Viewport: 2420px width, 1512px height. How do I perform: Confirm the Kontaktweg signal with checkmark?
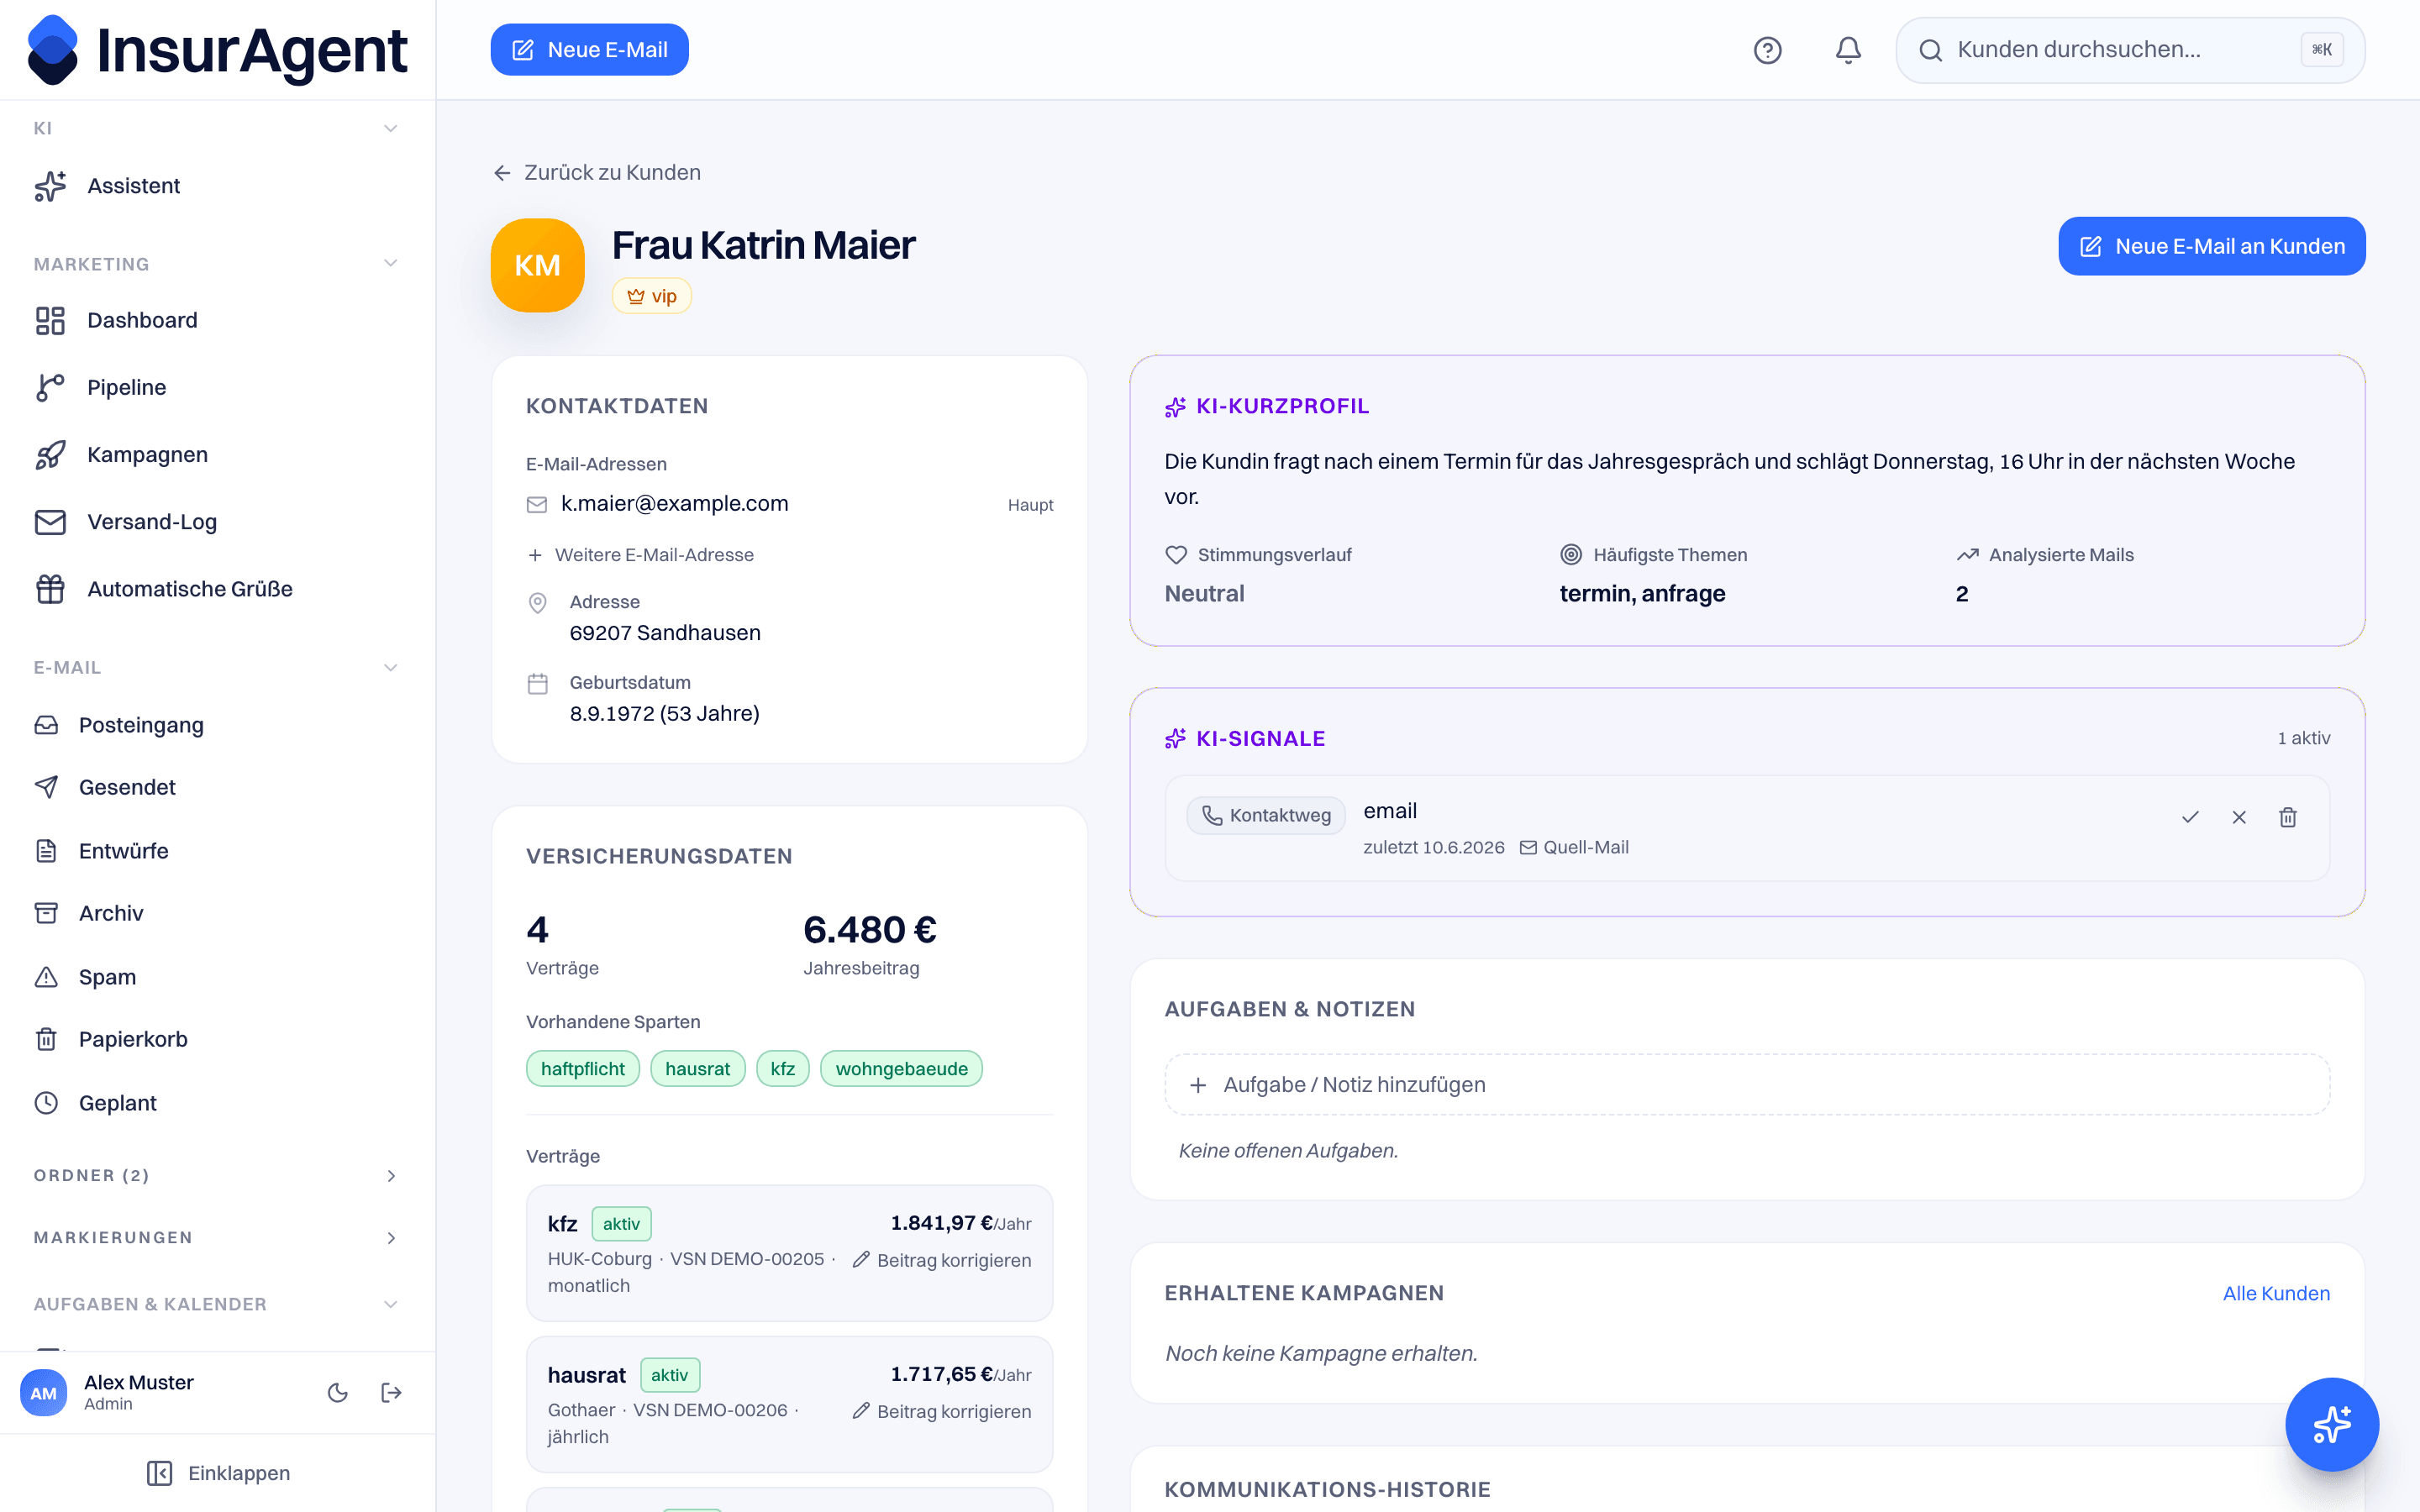(2190, 817)
